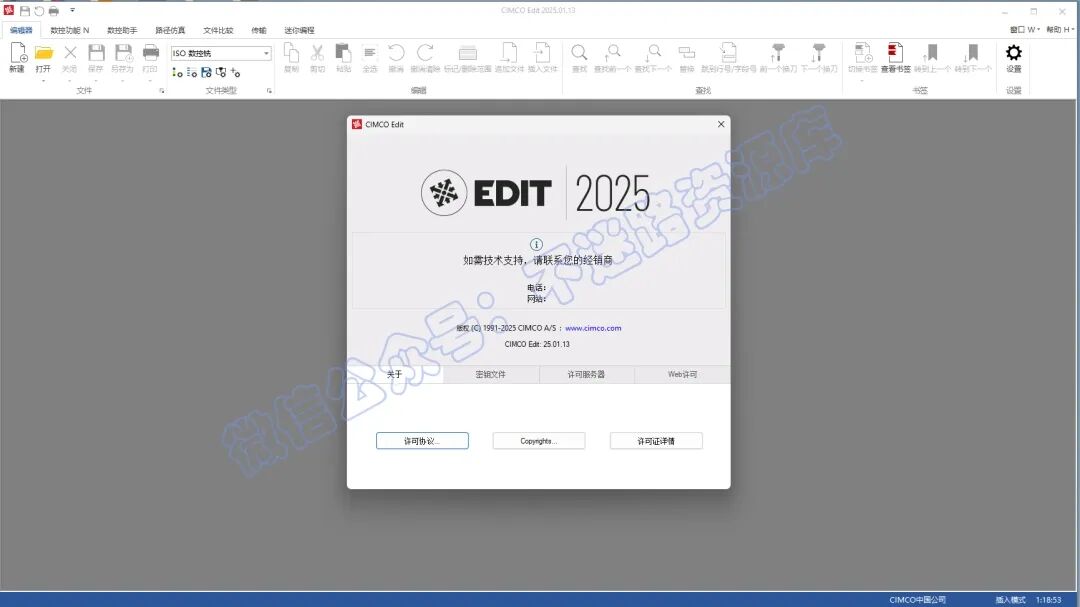
Task: Open the 文件 group dialog launcher
Action: (x=162, y=91)
